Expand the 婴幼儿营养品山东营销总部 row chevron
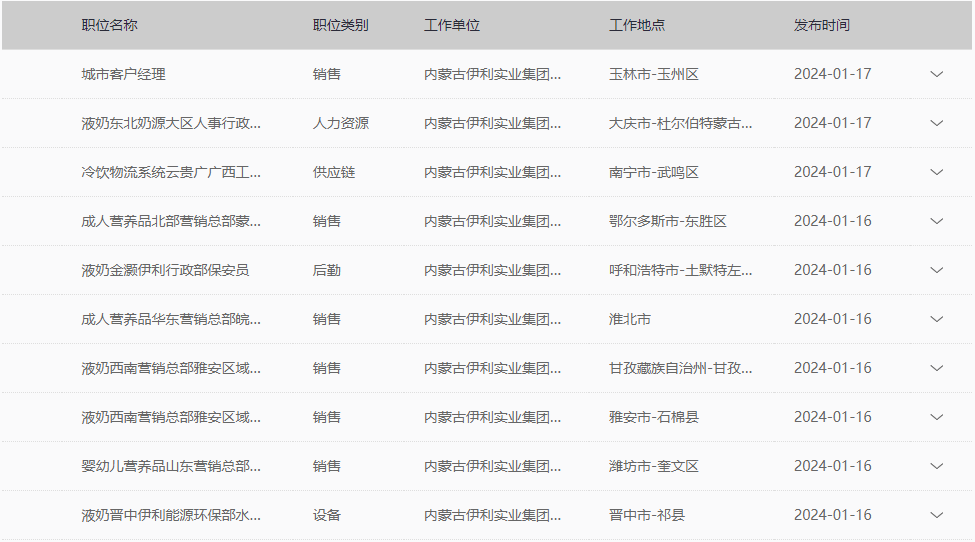 (936, 466)
